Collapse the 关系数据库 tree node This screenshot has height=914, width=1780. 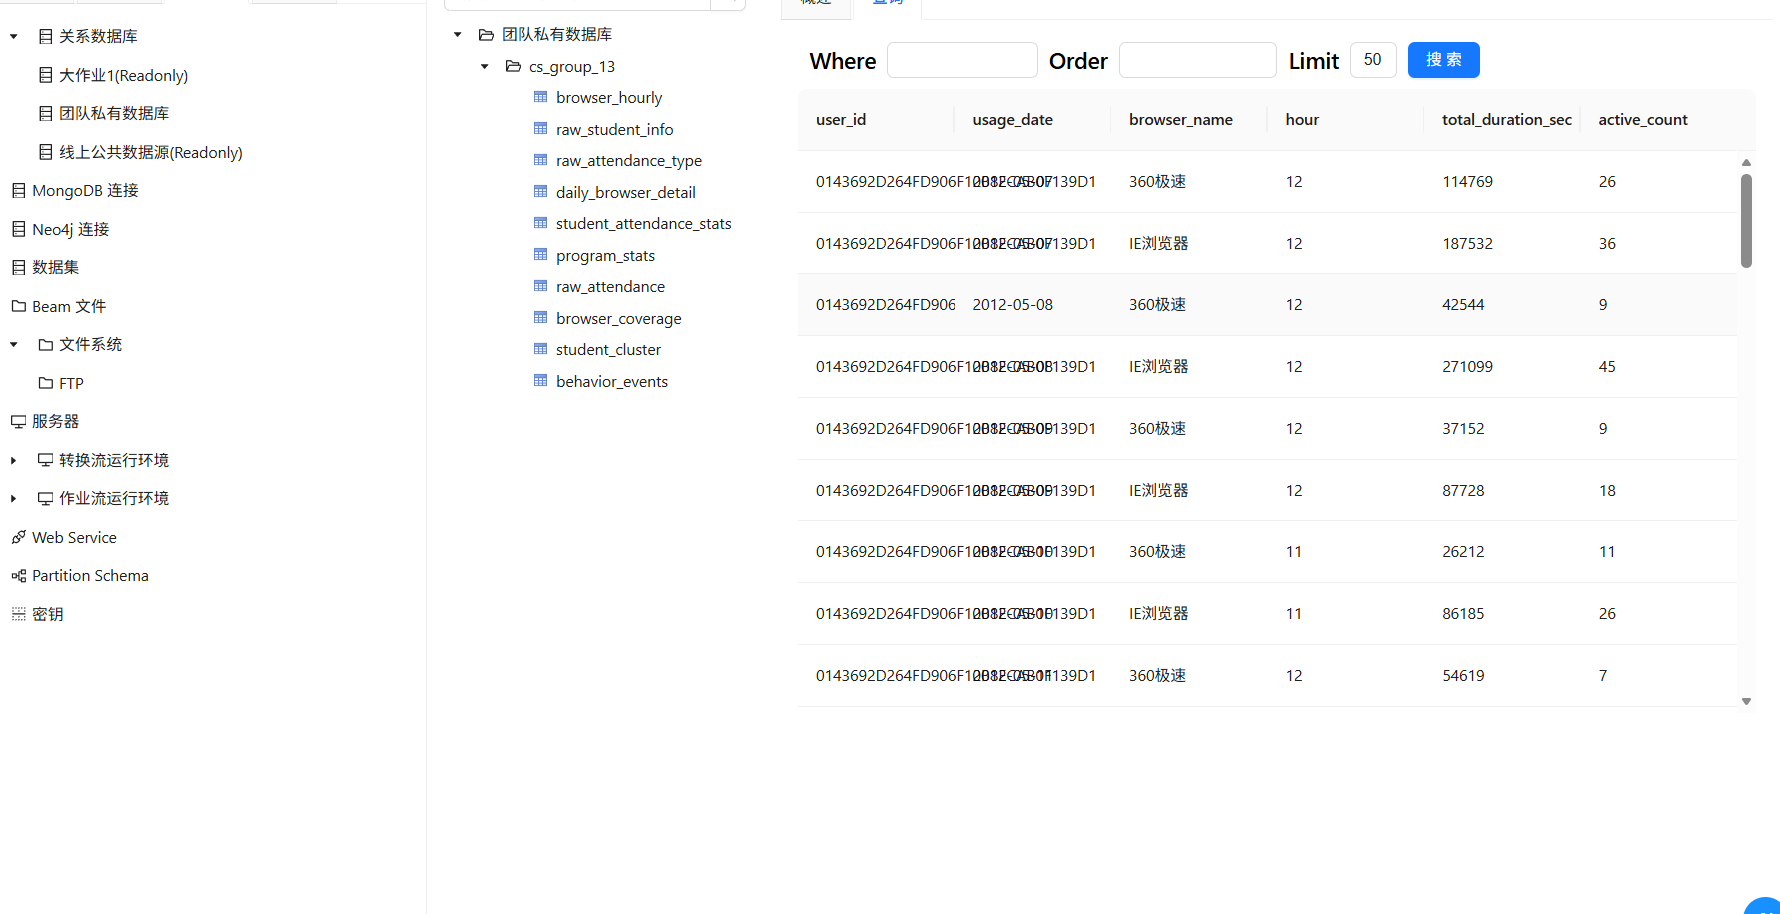coord(14,36)
